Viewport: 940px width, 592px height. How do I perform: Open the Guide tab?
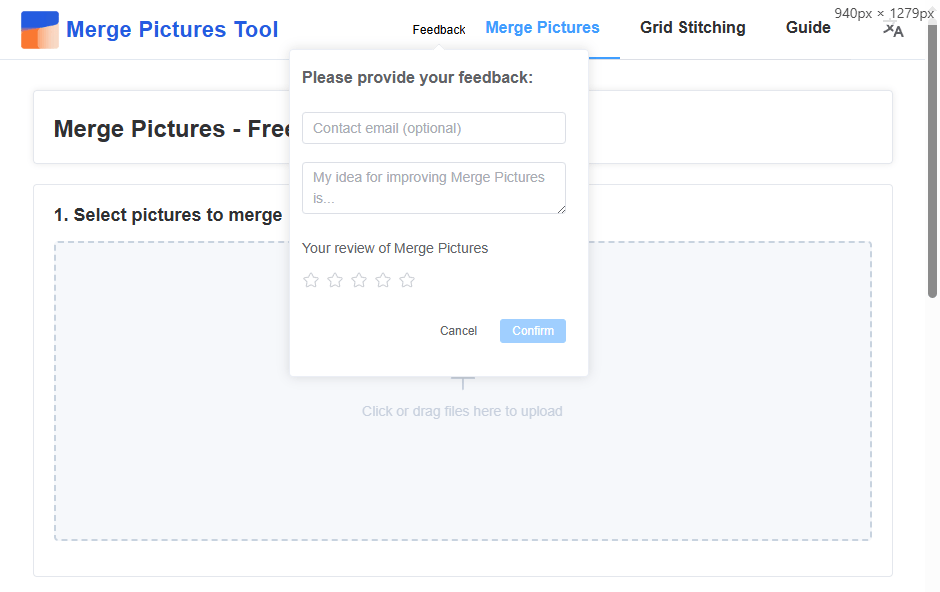(808, 28)
